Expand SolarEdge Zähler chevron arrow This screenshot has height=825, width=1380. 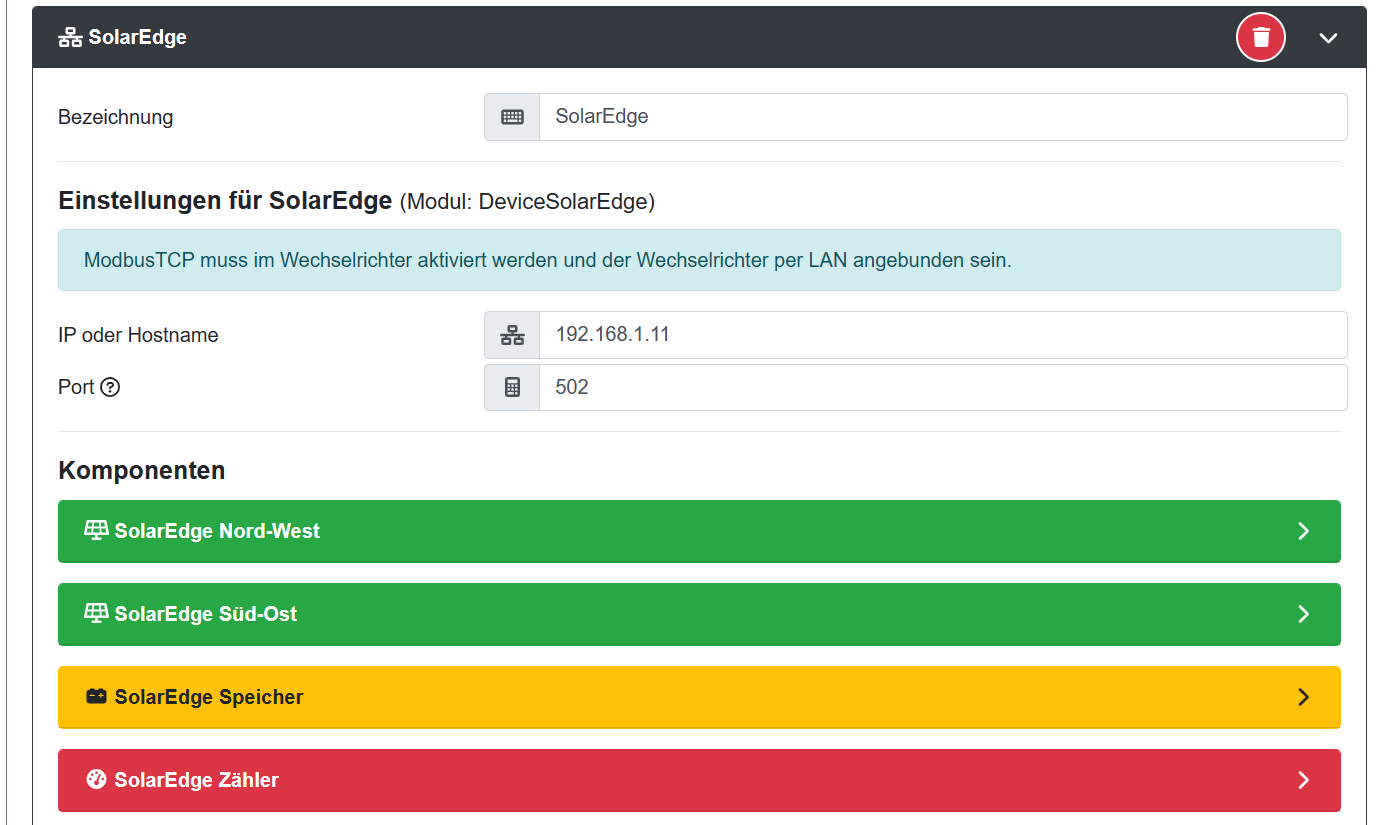click(1303, 780)
